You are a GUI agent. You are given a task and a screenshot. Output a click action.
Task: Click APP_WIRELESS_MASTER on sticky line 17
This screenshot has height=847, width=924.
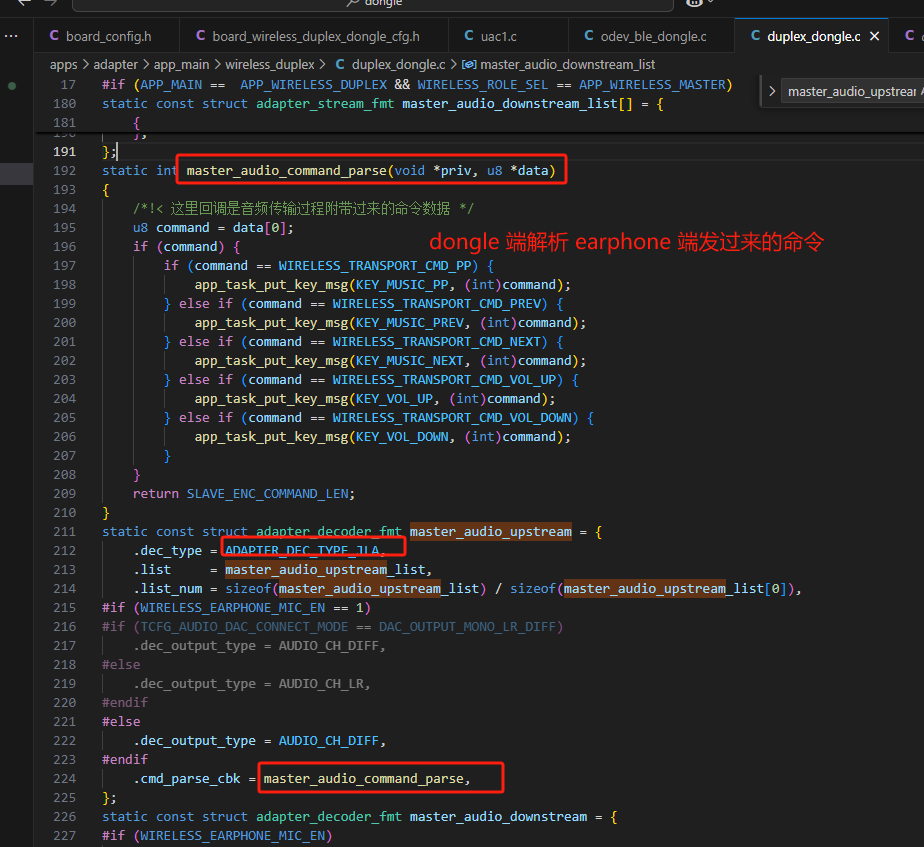[652, 85]
